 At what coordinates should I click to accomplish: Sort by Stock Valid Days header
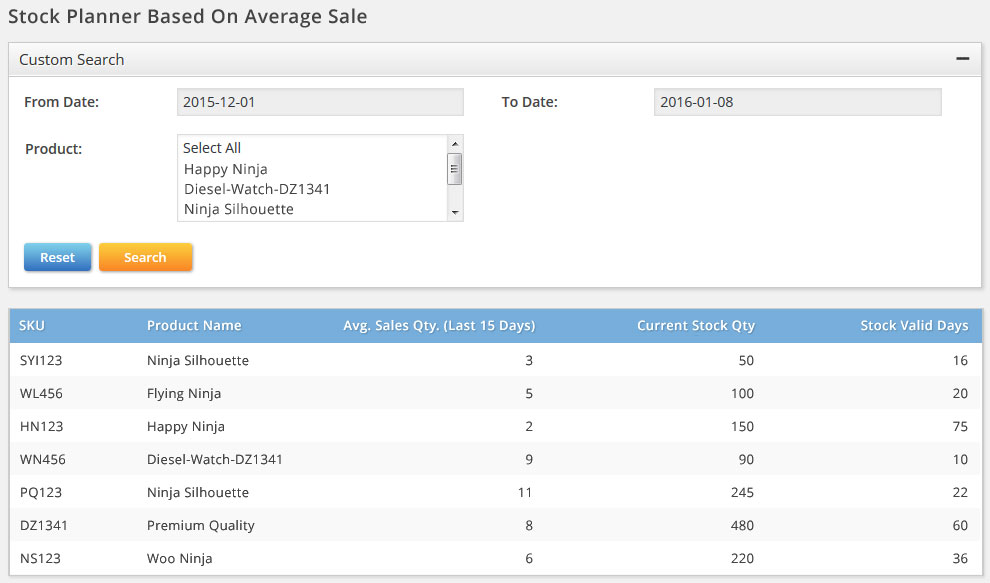tap(914, 325)
